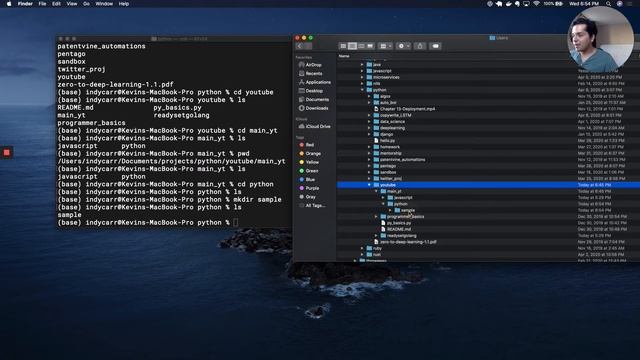Viewport: 640px width, 360px height.
Task: Click the Siri icon in menu bar
Action: (620, 4)
